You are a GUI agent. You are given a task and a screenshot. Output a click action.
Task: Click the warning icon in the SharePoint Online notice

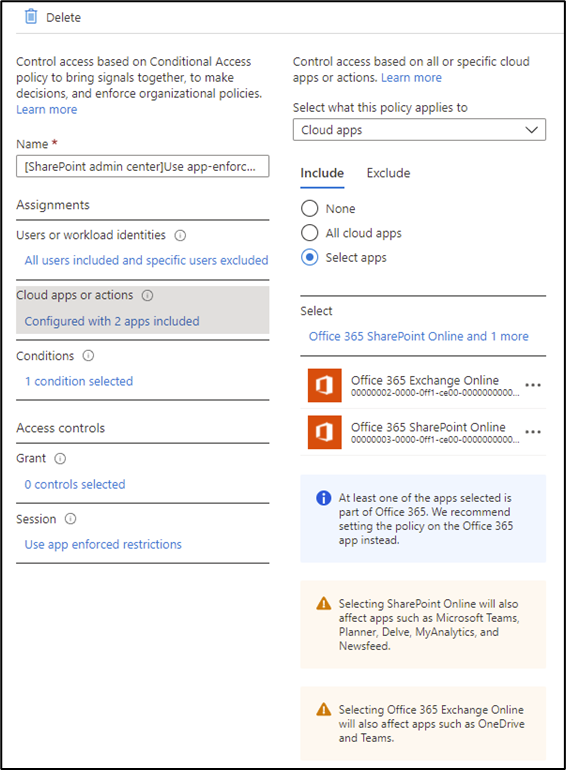323,603
